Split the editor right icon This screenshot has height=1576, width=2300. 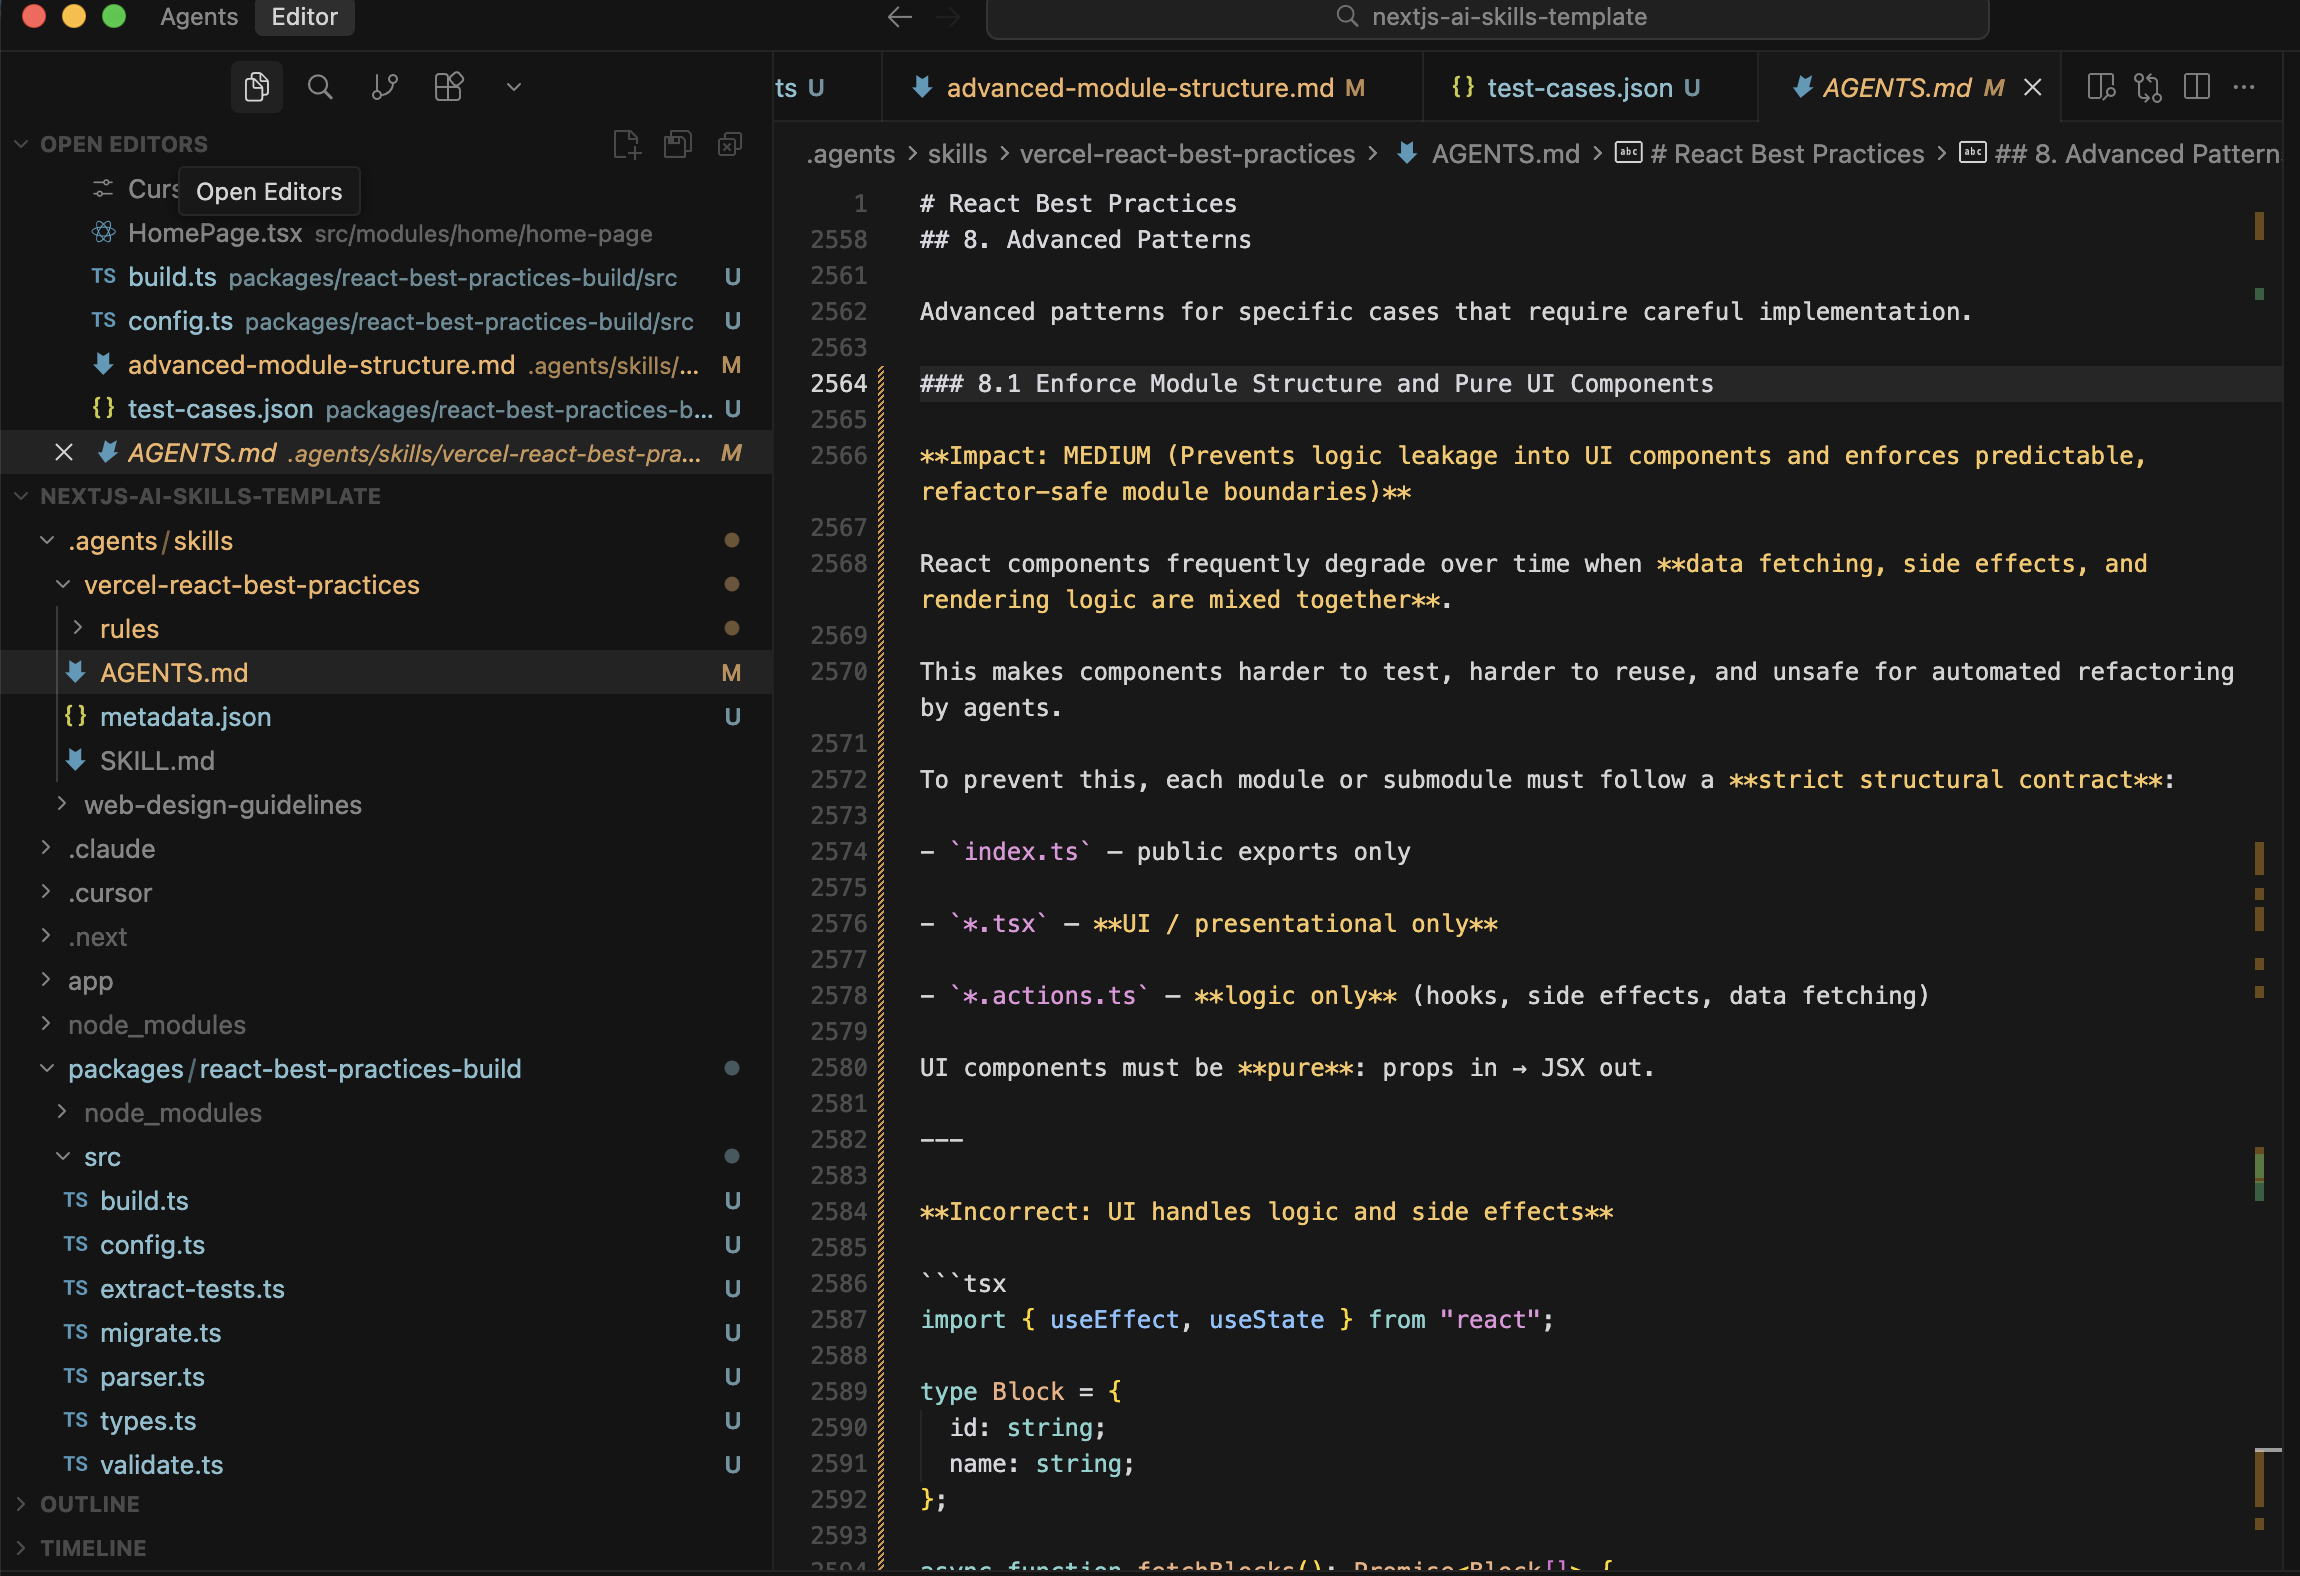[x=2197, y=87]
